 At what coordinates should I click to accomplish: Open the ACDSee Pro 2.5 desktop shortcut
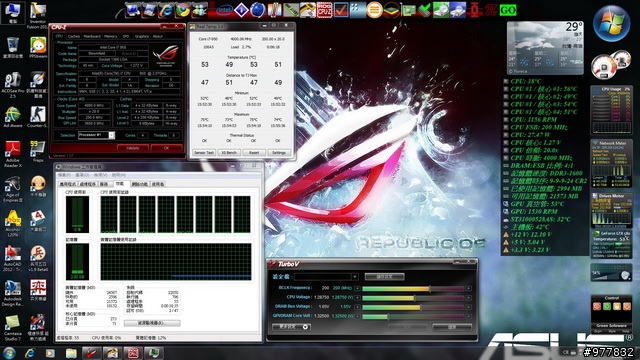(13, 84)
